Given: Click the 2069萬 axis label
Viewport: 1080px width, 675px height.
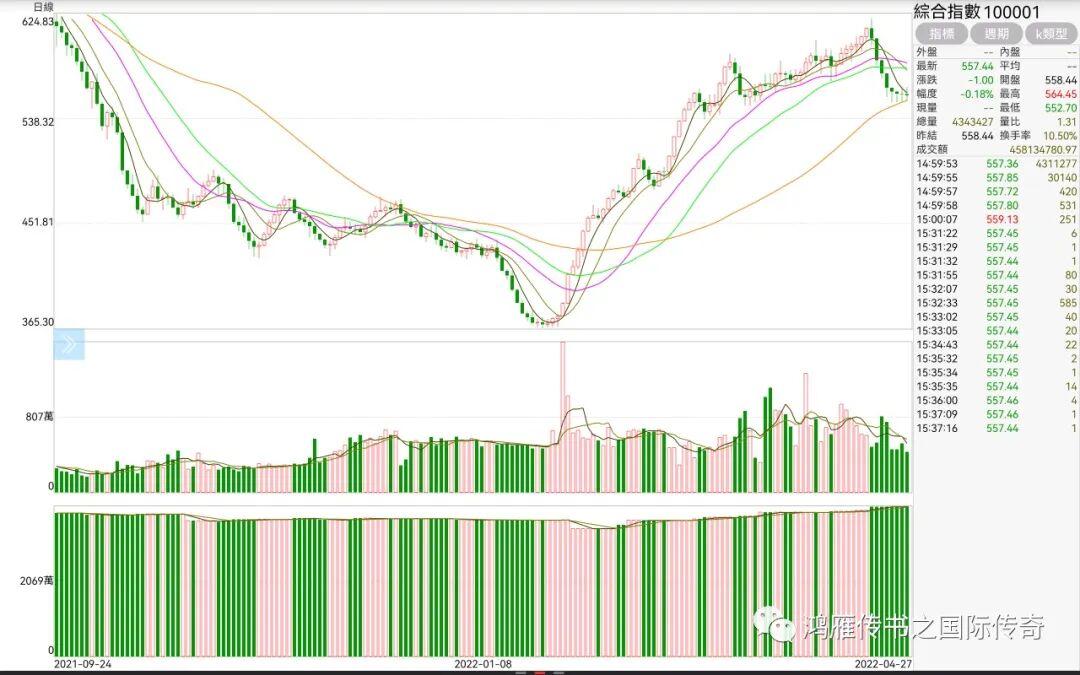Looking at the screenshot, I should pos(37,581).
